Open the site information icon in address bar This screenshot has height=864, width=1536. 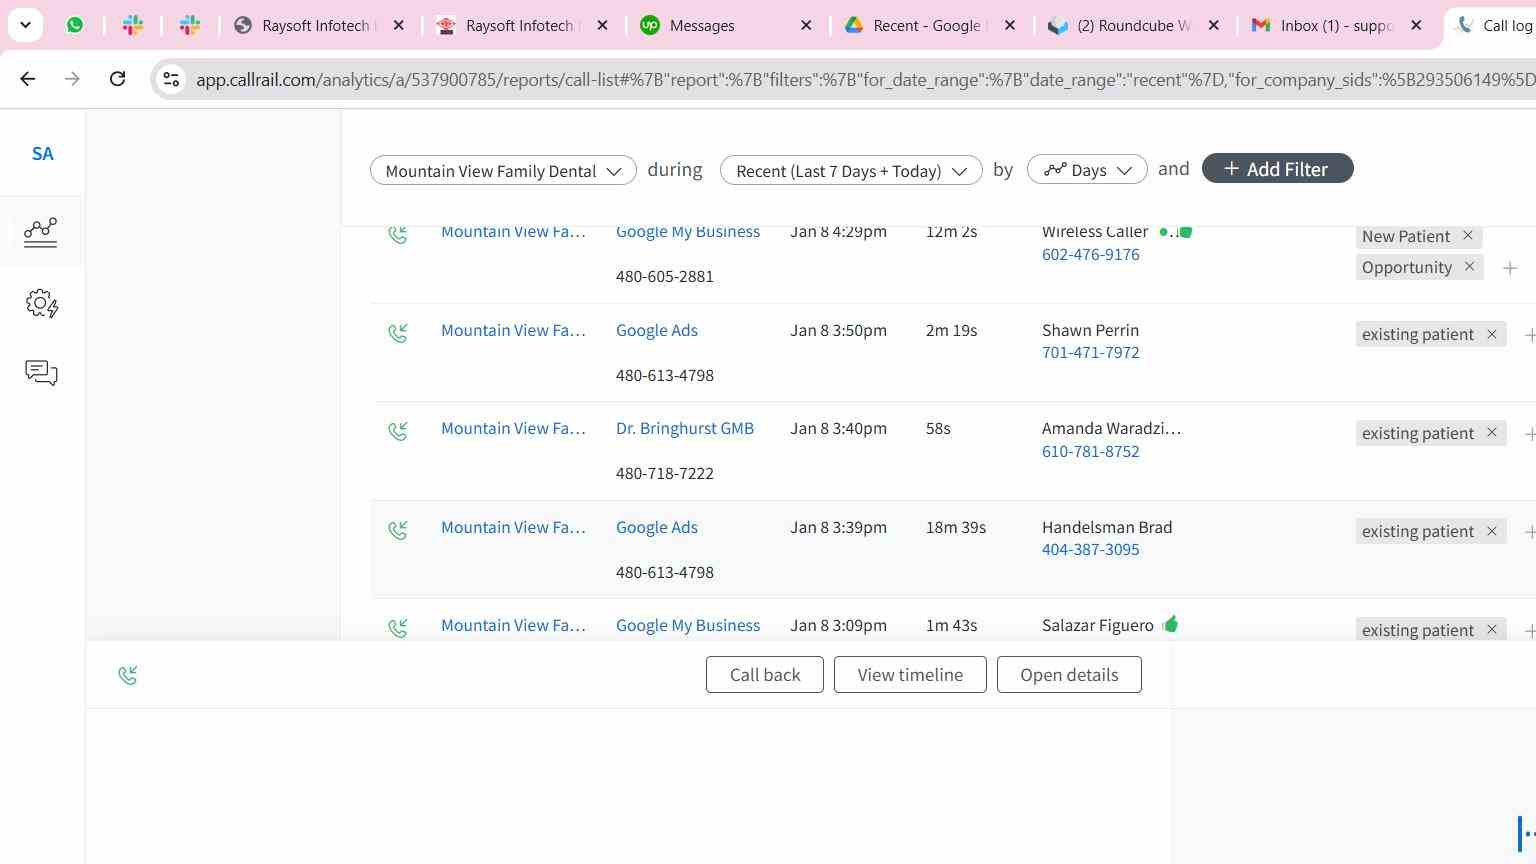[x=171, y=79]
